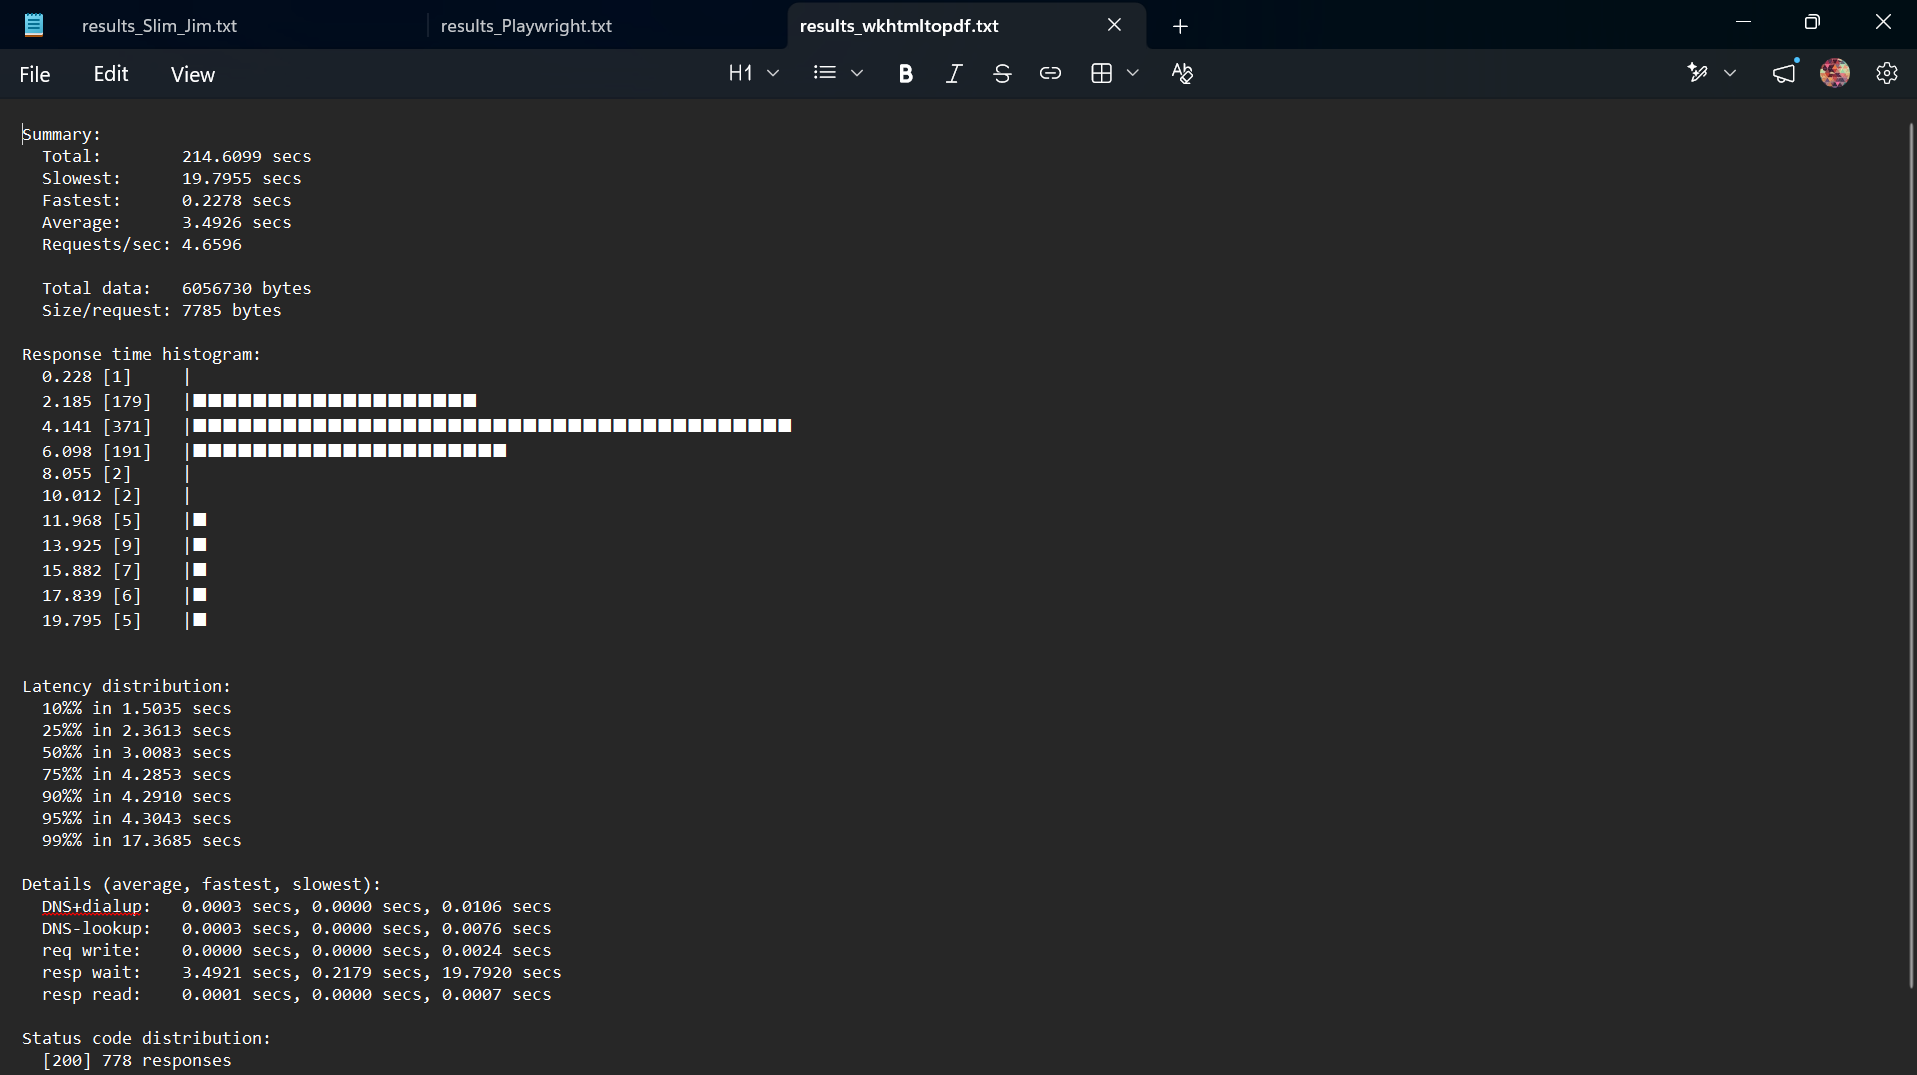The image size is (1917, 1075).
Task: Click the 'resp read:' label
Action: click(x=91, y=994)
